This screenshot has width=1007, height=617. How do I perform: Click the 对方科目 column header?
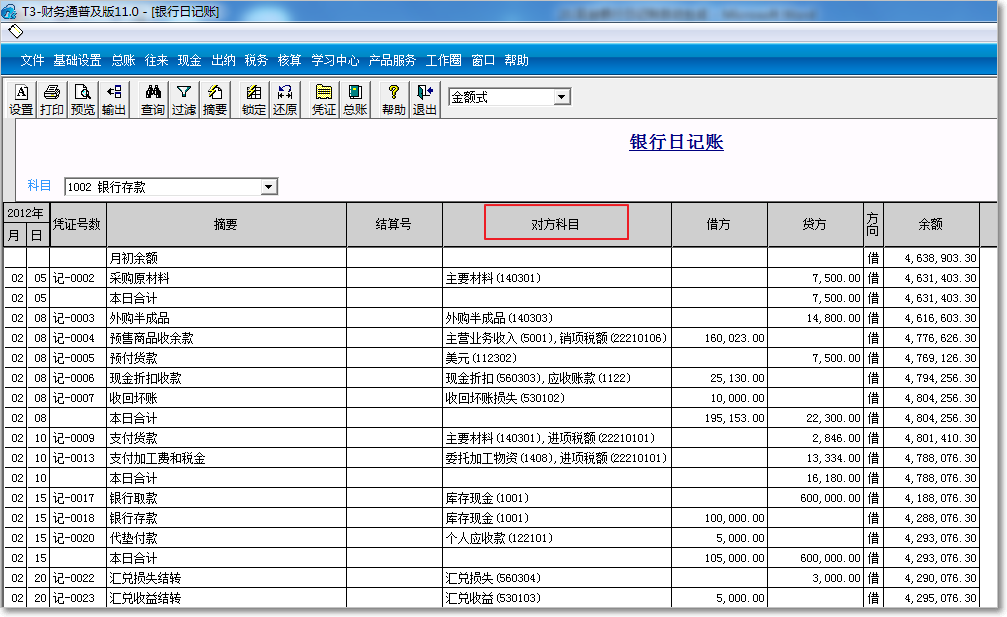556,224
